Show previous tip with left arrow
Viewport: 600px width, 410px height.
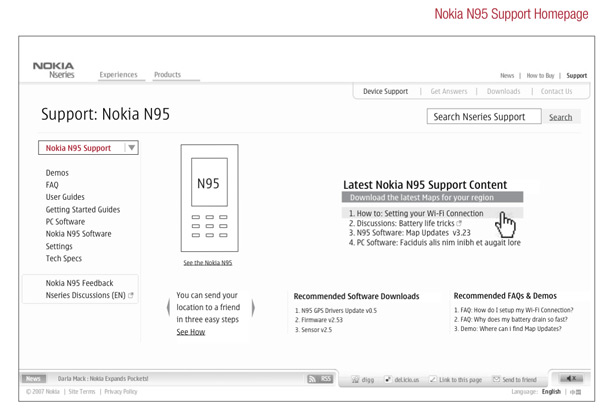pos(168,307)
